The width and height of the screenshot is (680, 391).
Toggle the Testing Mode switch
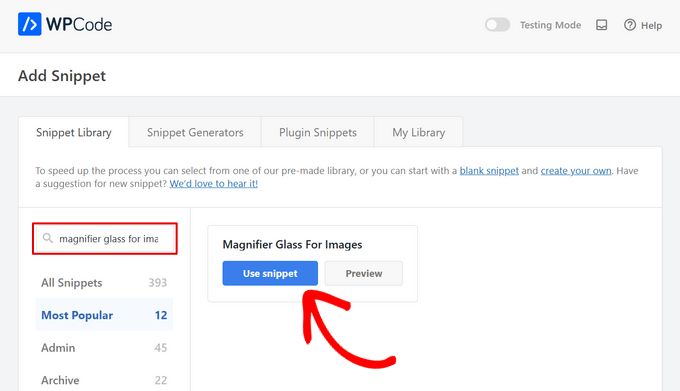click(497, 25)
